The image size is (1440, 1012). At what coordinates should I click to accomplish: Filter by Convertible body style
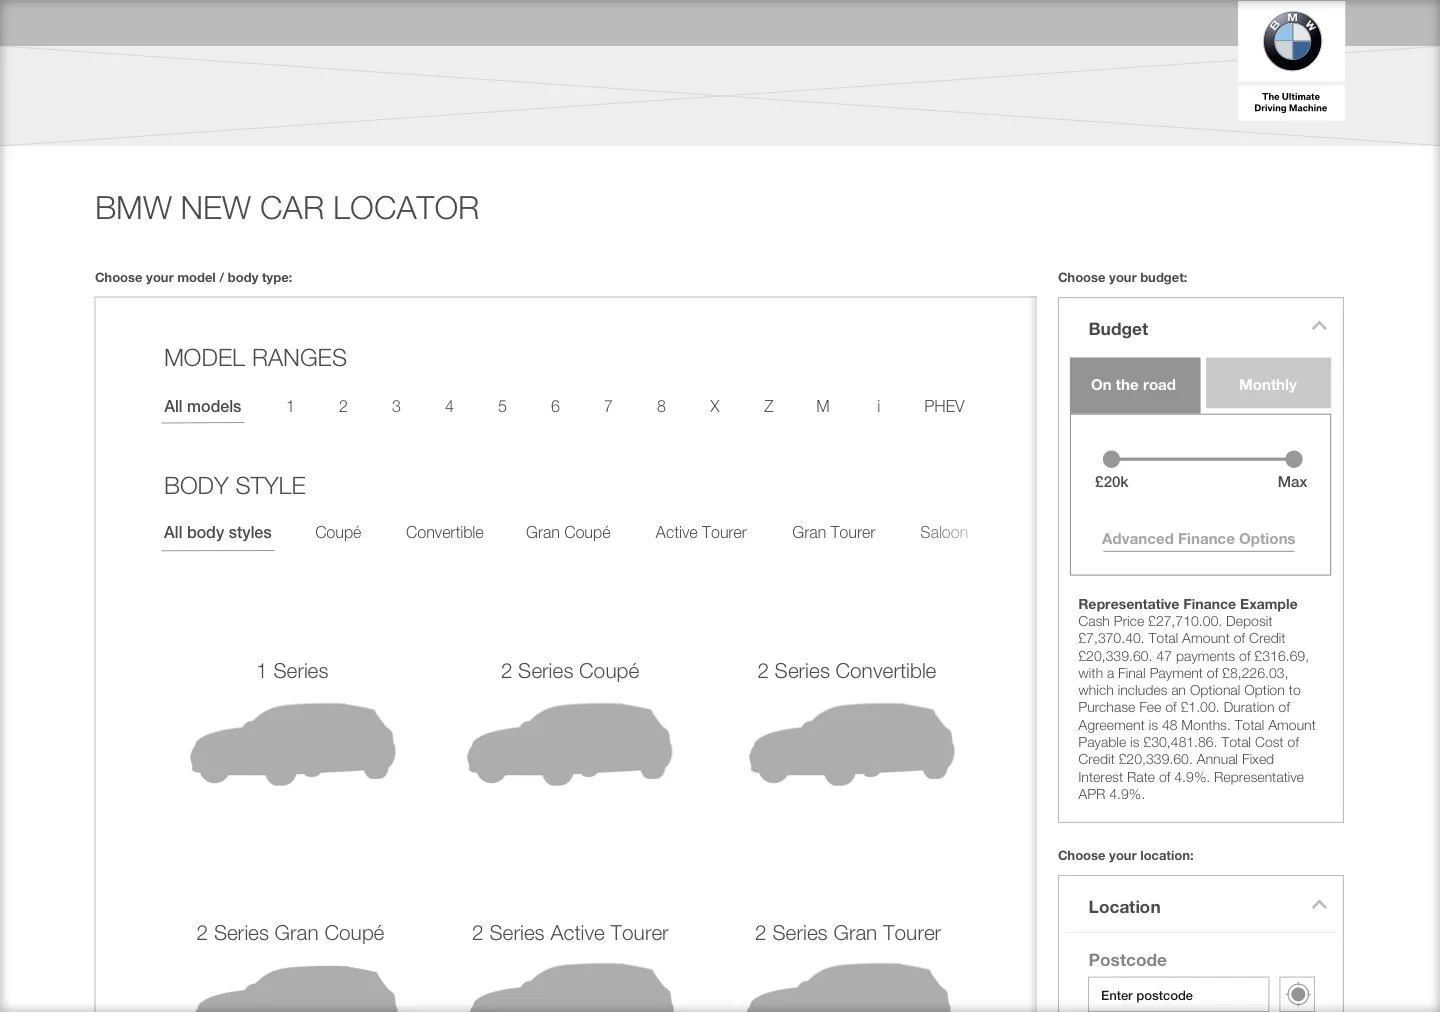[x=444, y=532]
